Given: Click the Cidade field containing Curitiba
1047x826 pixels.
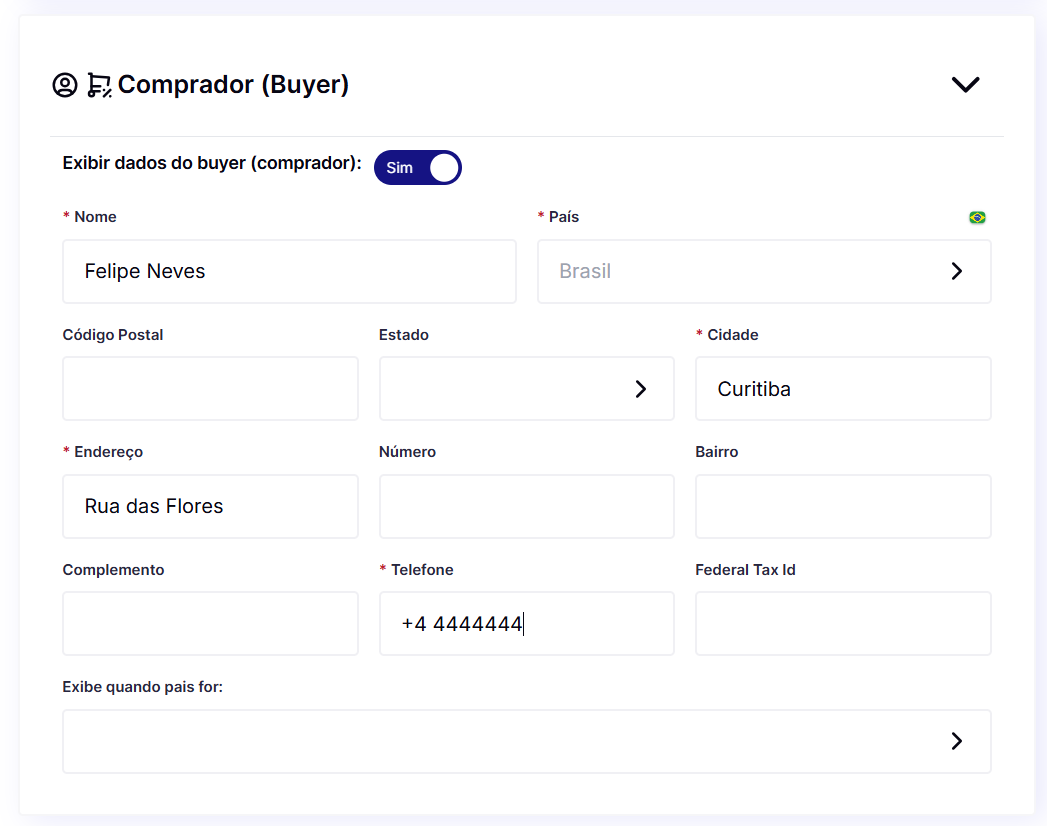Looking at the screenshot, I should tap(843, 389).
